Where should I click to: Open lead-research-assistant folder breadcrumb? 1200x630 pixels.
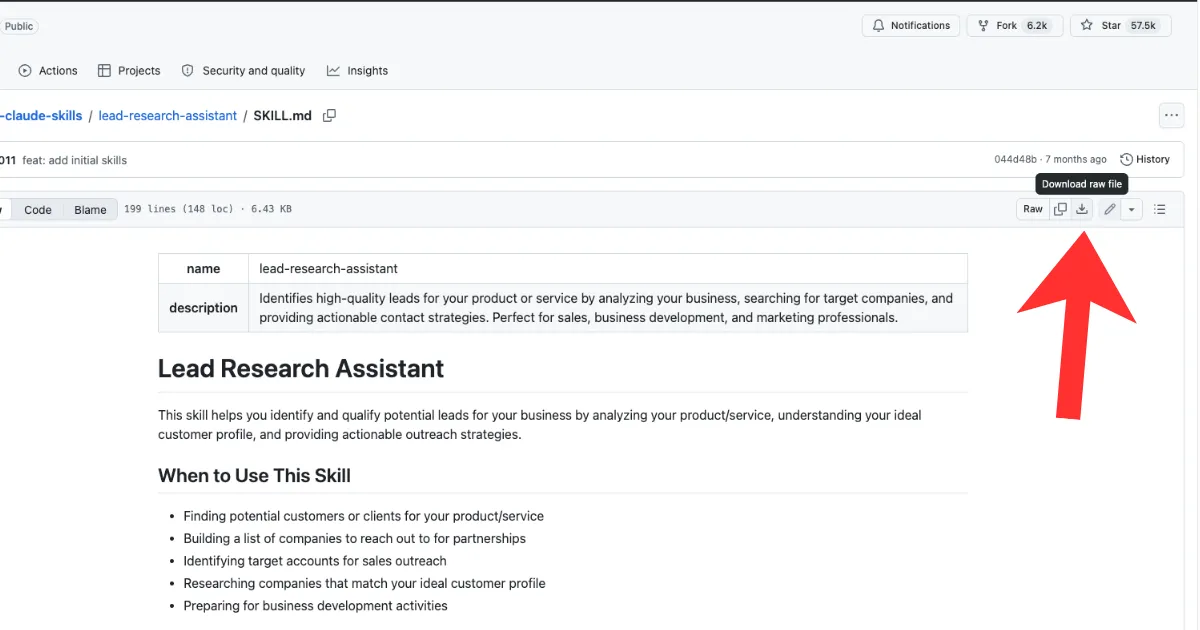coord(168,116)
